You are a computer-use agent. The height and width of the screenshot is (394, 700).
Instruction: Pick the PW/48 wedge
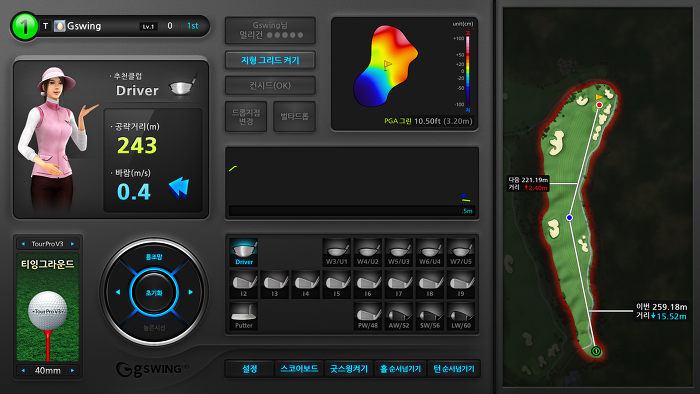[368, 316]
